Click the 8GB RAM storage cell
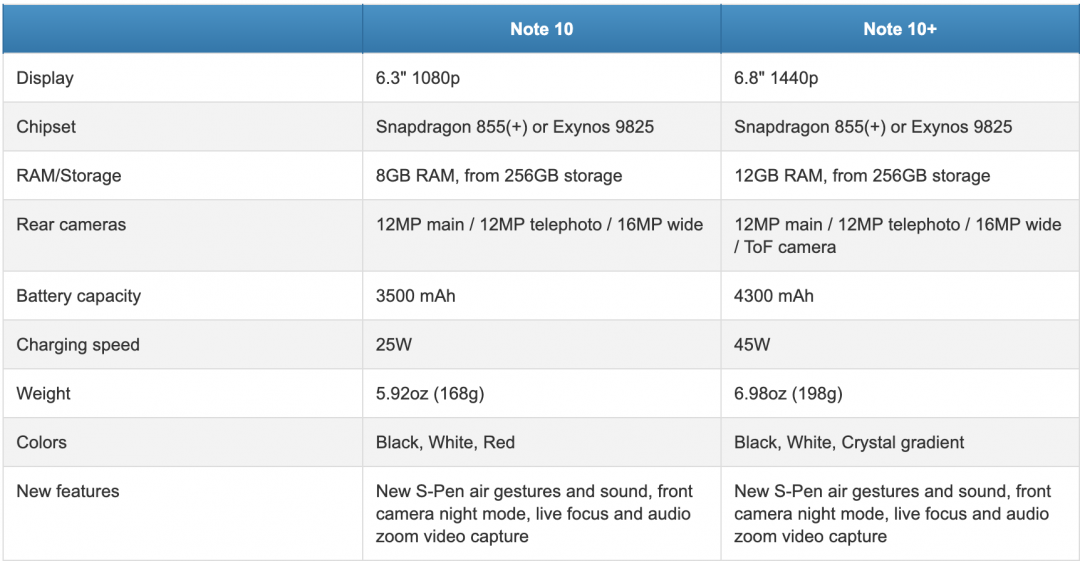This screenshot has height=561, width=1080. coord(499,176)
